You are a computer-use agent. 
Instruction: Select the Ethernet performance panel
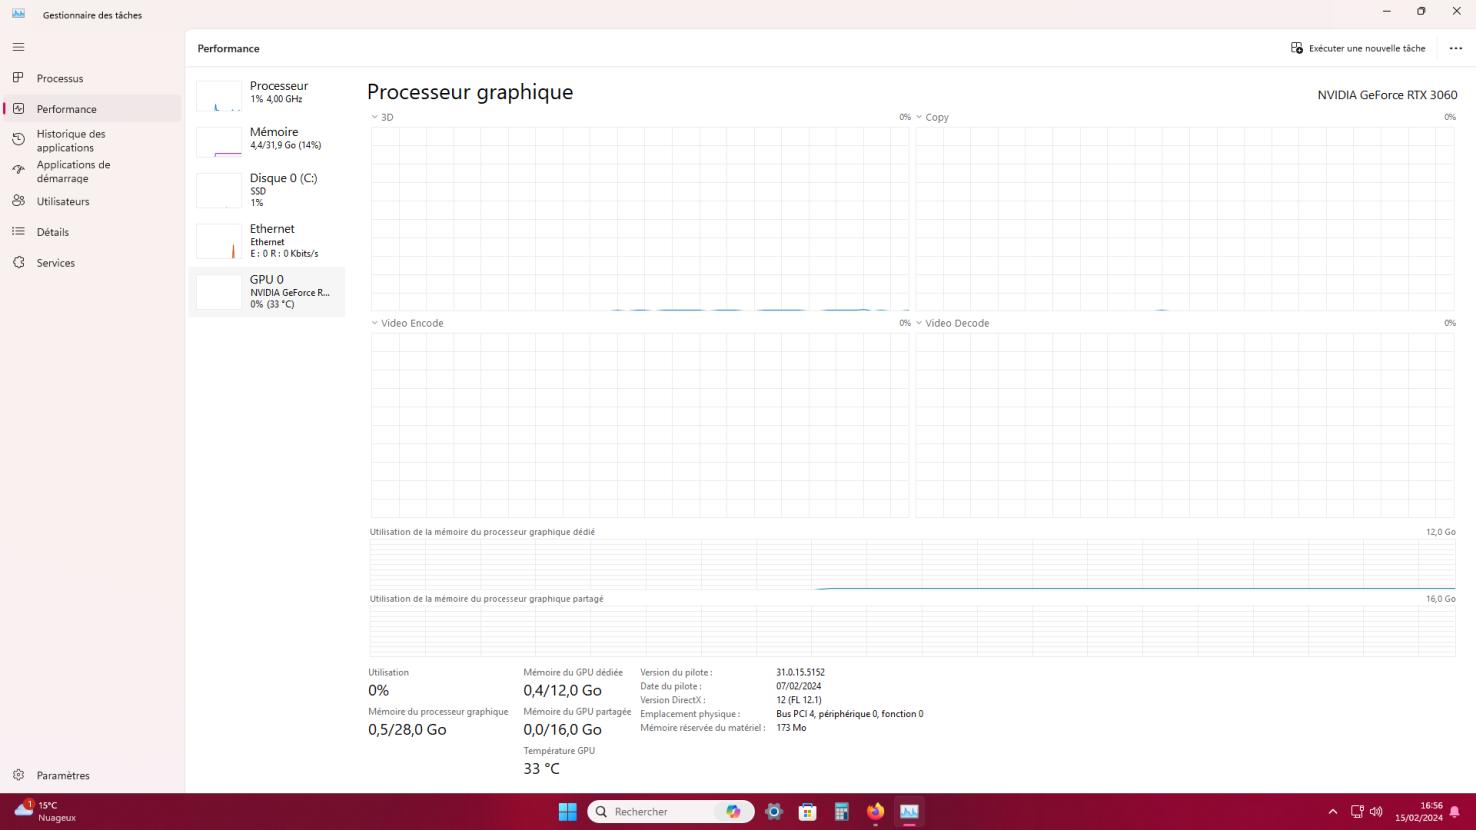[268, 240]
